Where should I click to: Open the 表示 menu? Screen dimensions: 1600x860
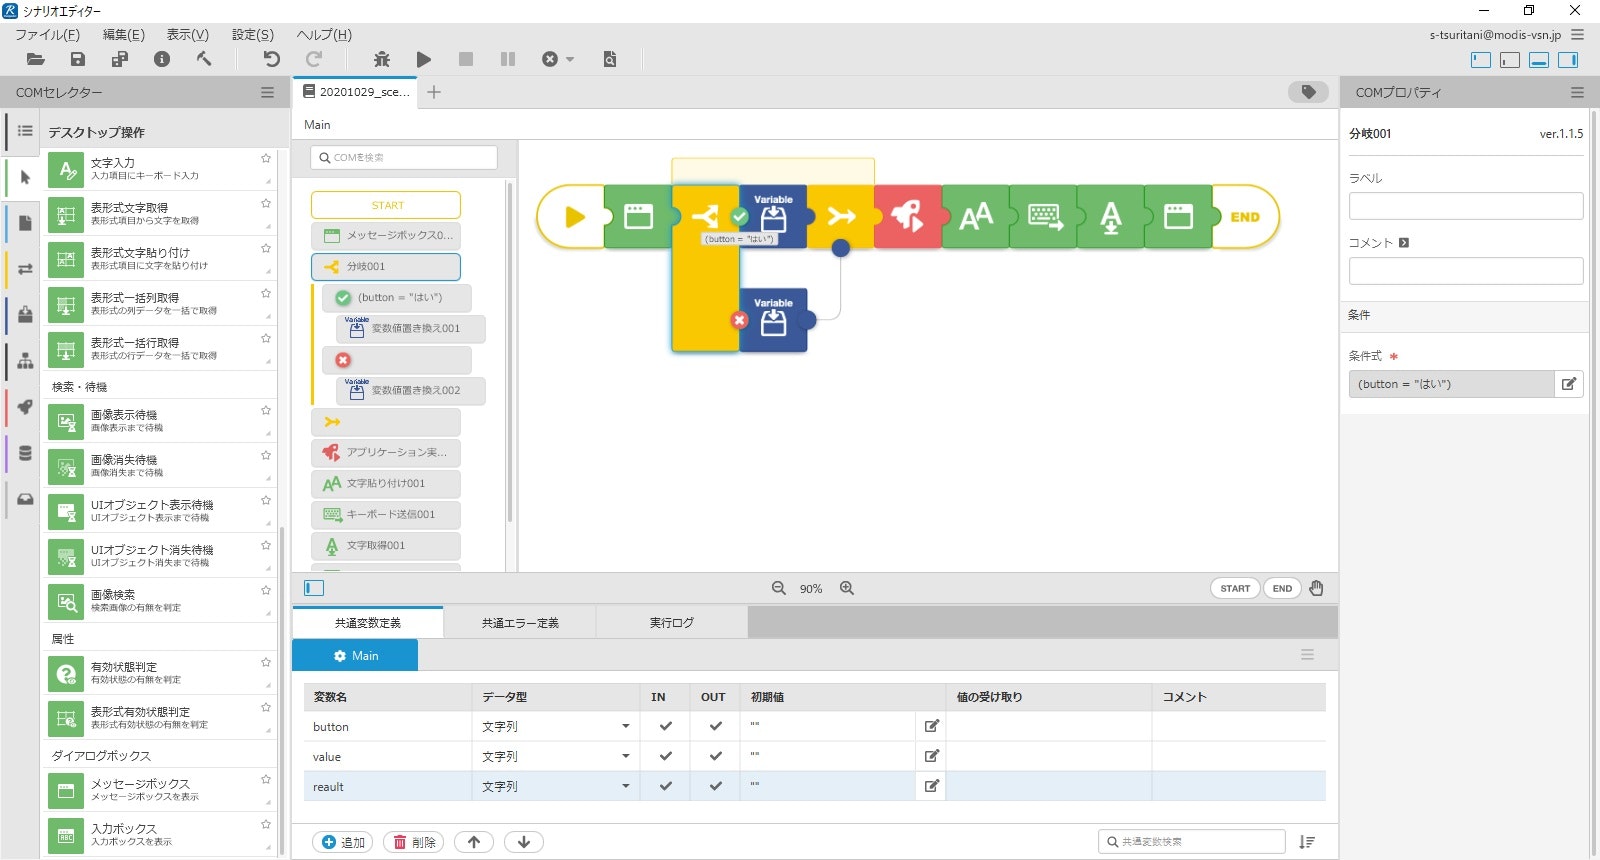188,35
